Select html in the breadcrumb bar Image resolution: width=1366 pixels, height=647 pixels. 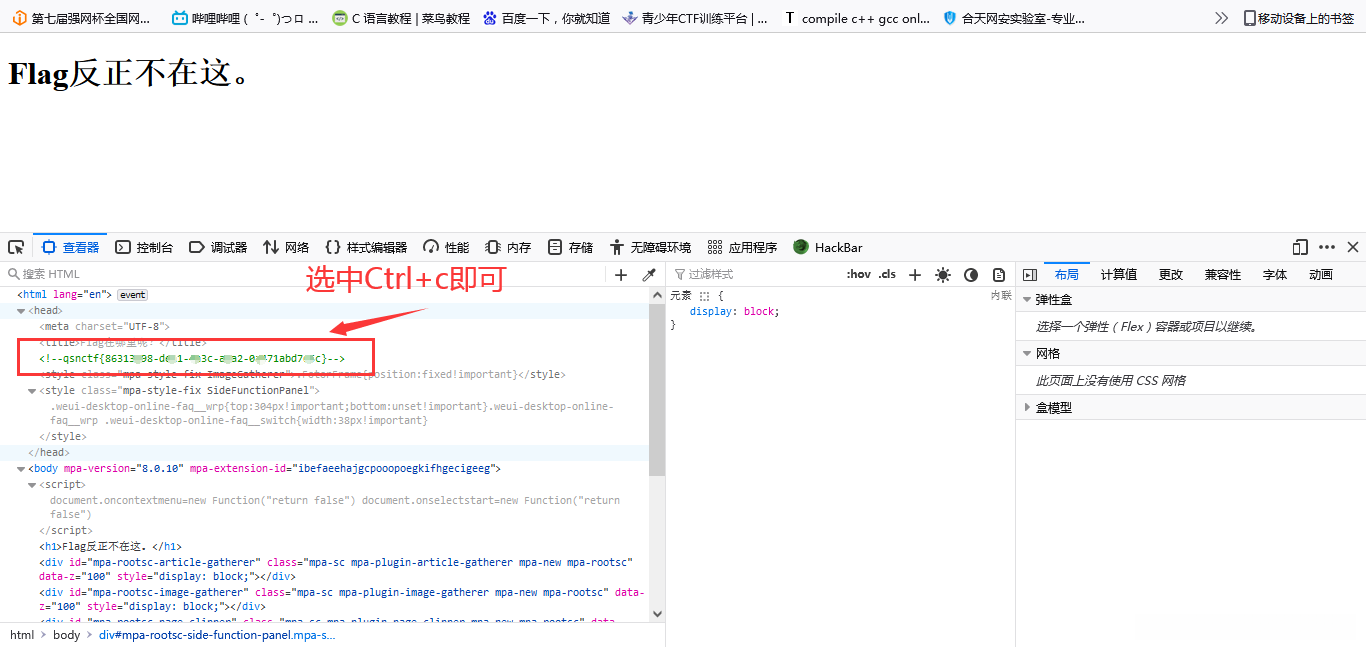[22, 635]
